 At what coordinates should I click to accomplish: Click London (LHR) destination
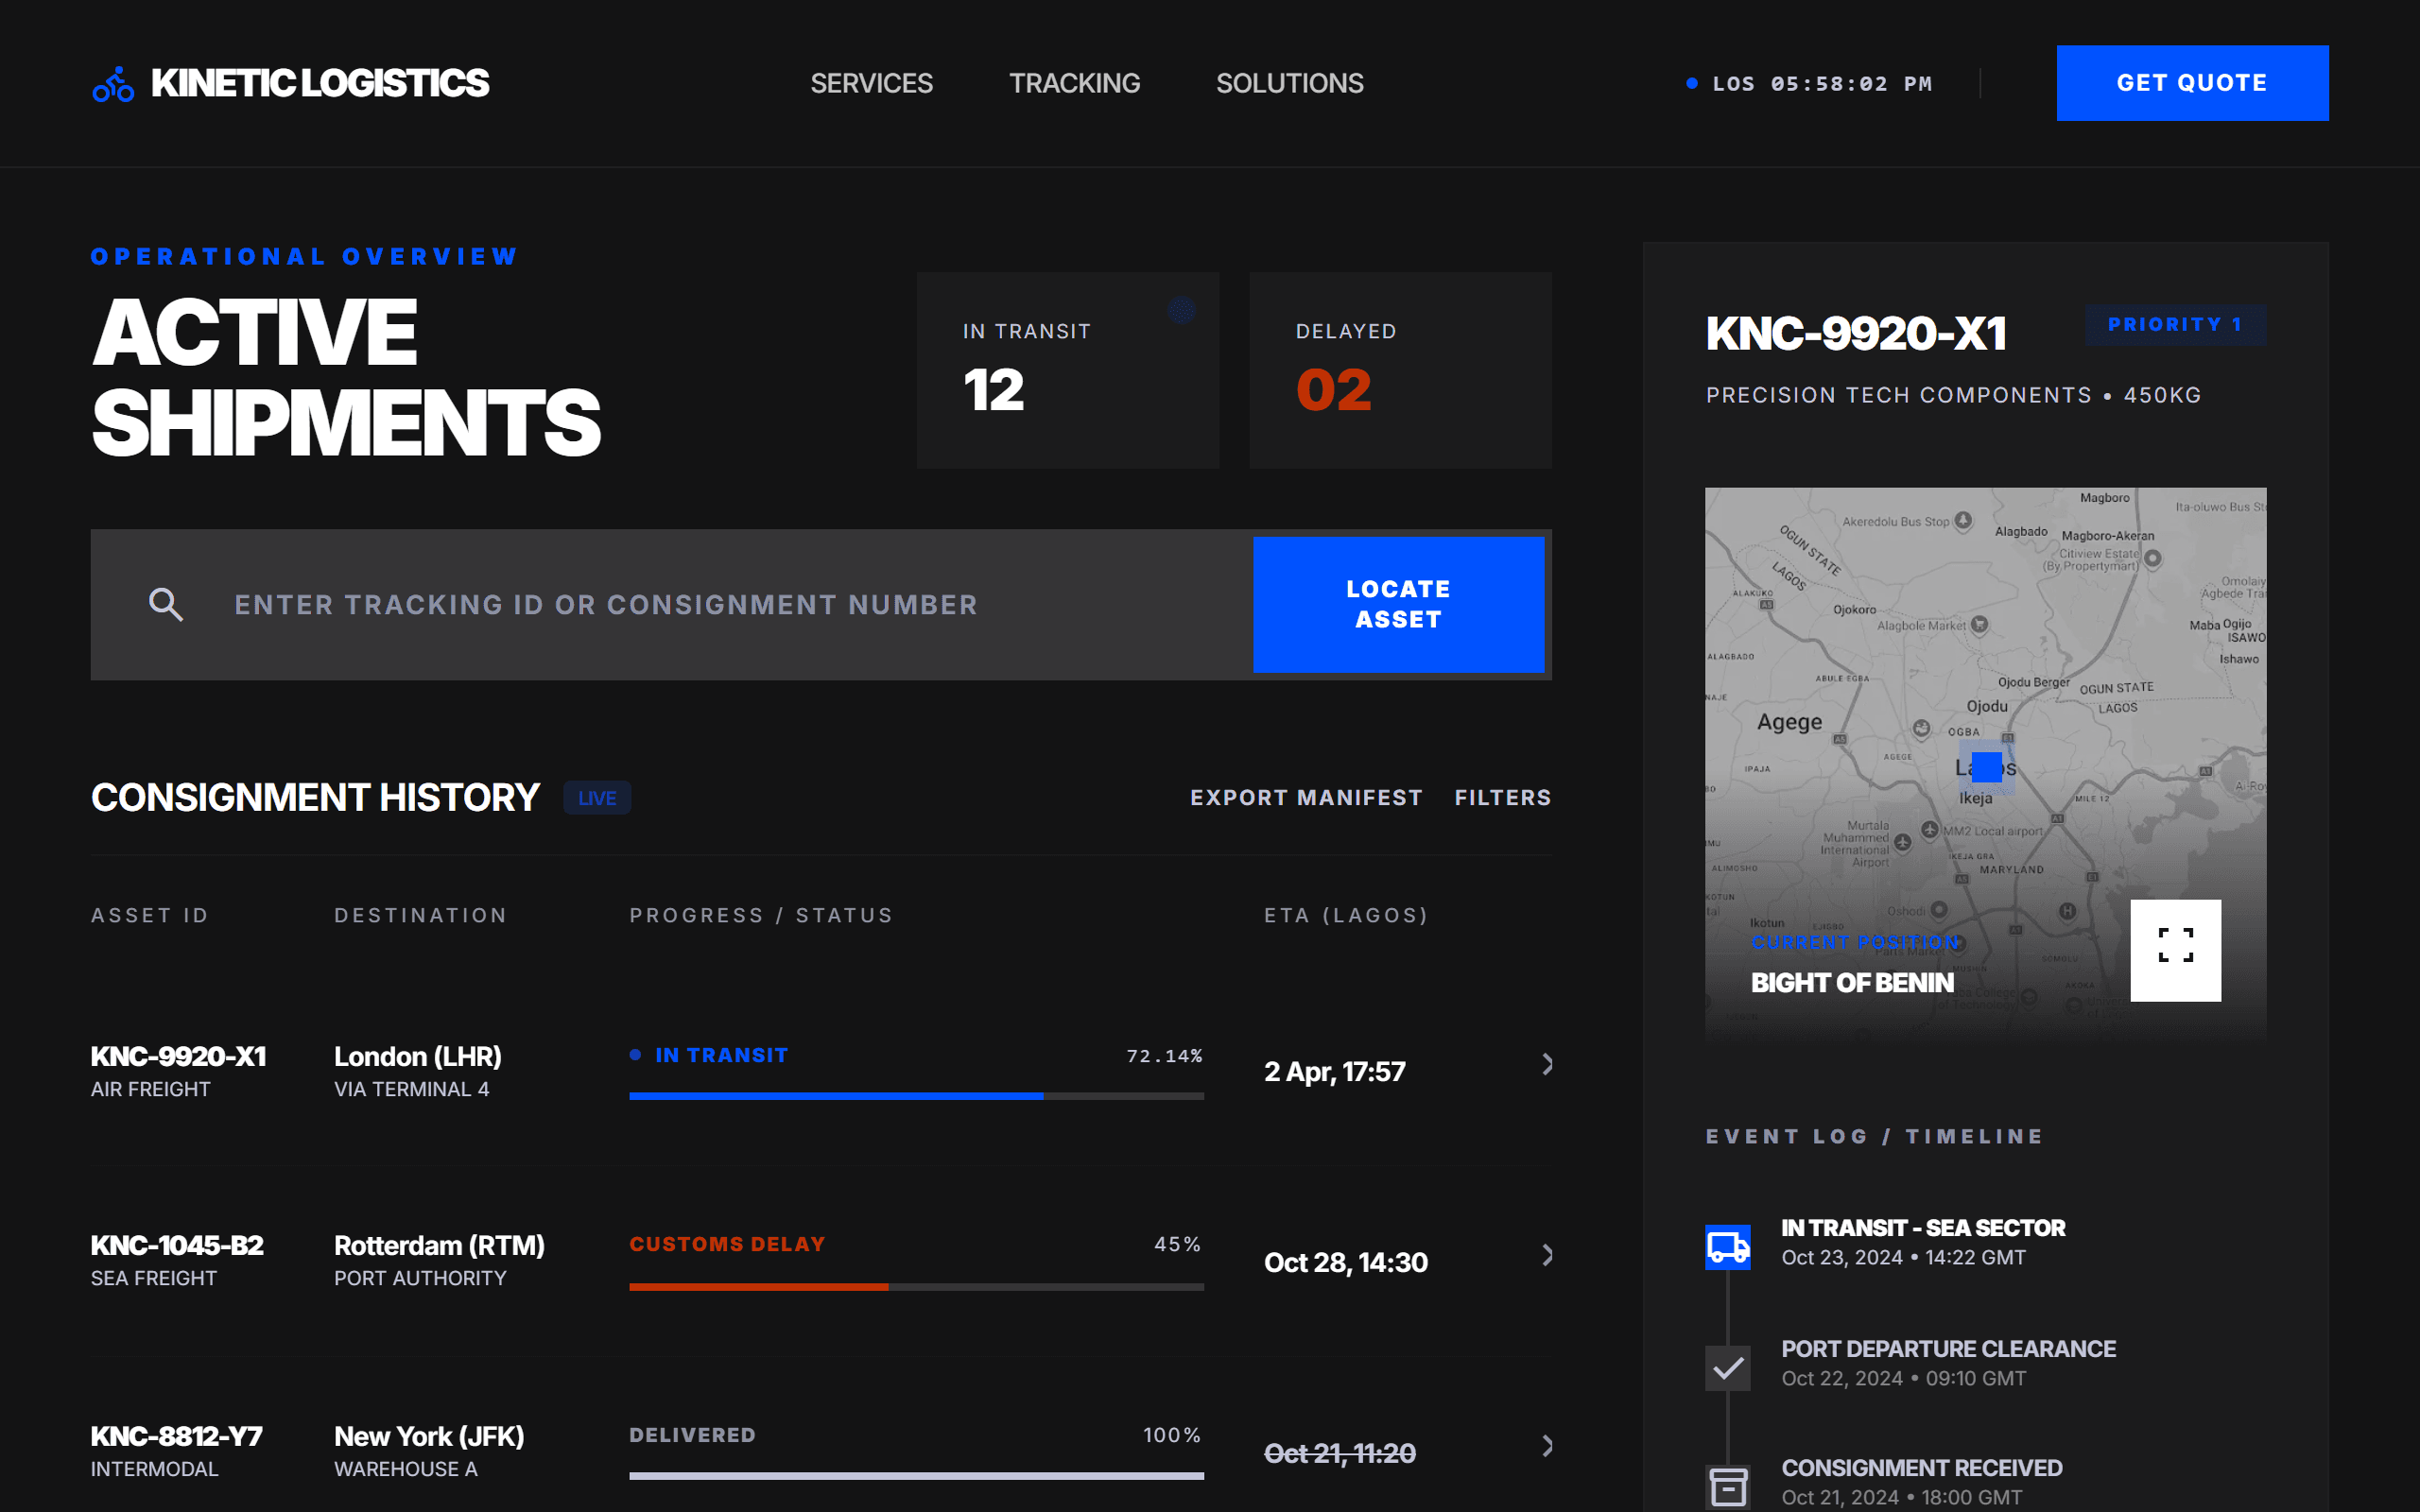tap(418, 1056)
